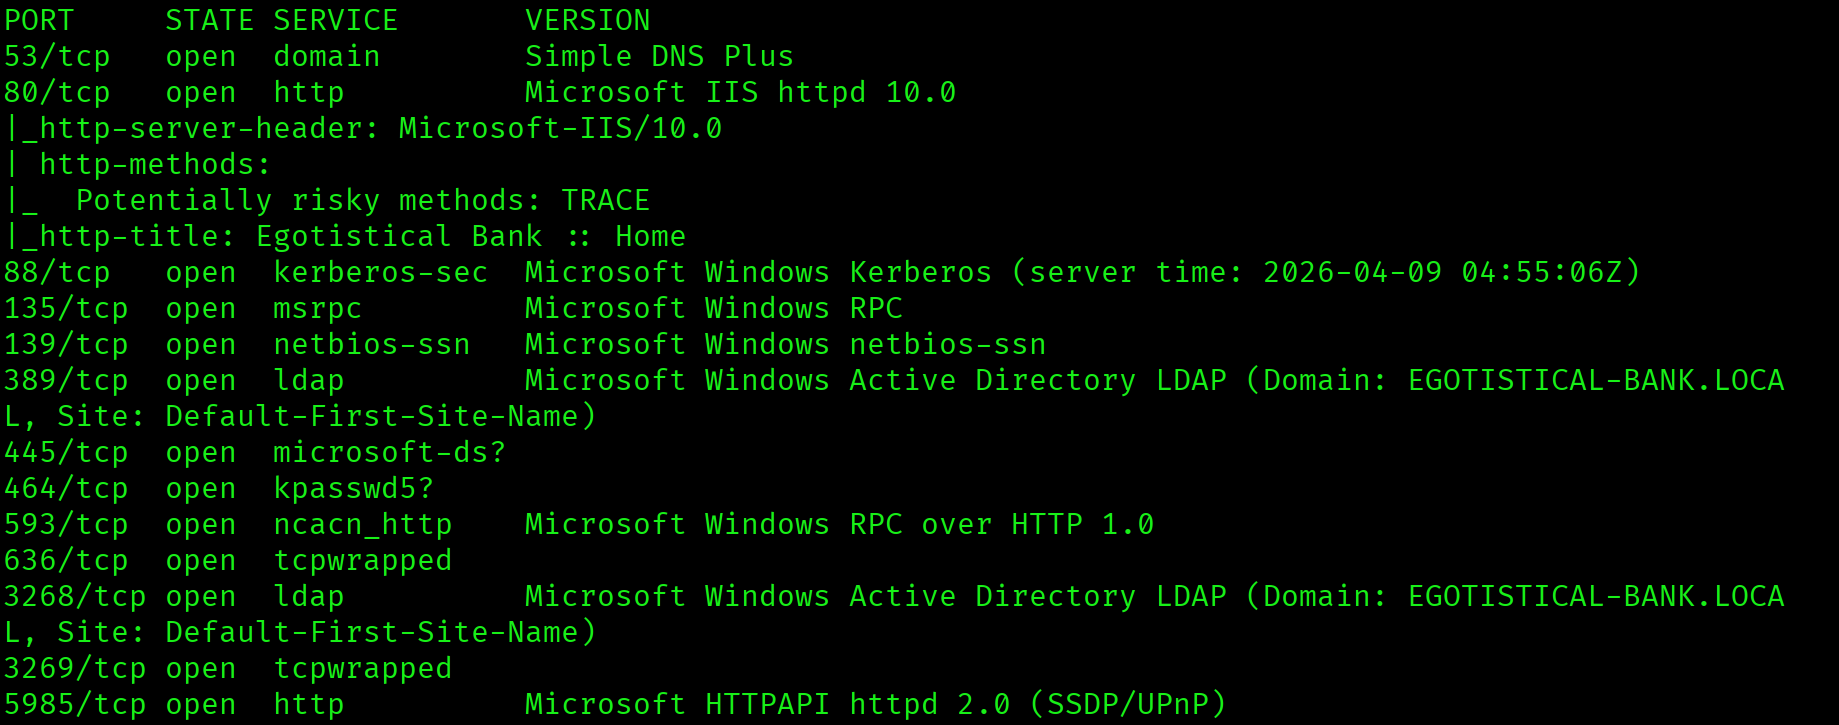Click the 636/tcp port entry
Screen dimensions: 1839x725
tap(66, 561)
